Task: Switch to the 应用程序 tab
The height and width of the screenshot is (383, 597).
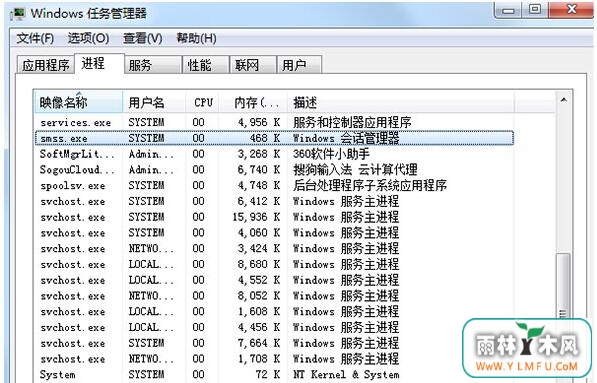Action: click(x=46, y=65)
